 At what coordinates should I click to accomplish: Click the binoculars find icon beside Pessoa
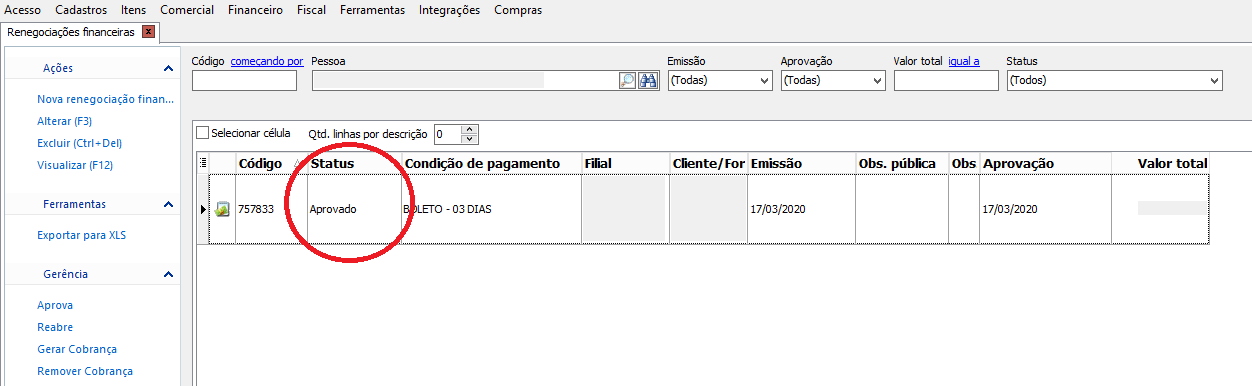pyautogui.click(x=647, y=81)
